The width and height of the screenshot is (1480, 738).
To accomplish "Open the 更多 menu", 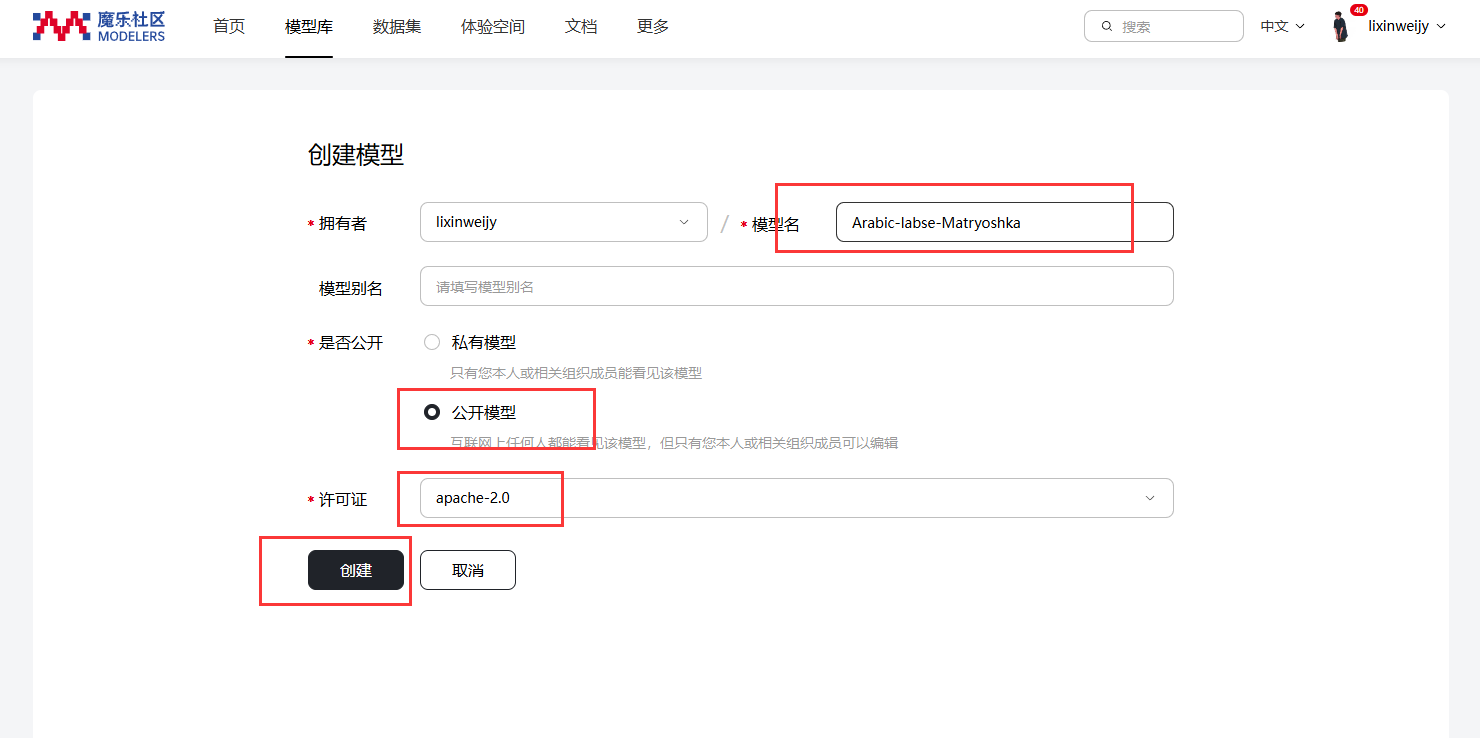I will coord(653,27).
